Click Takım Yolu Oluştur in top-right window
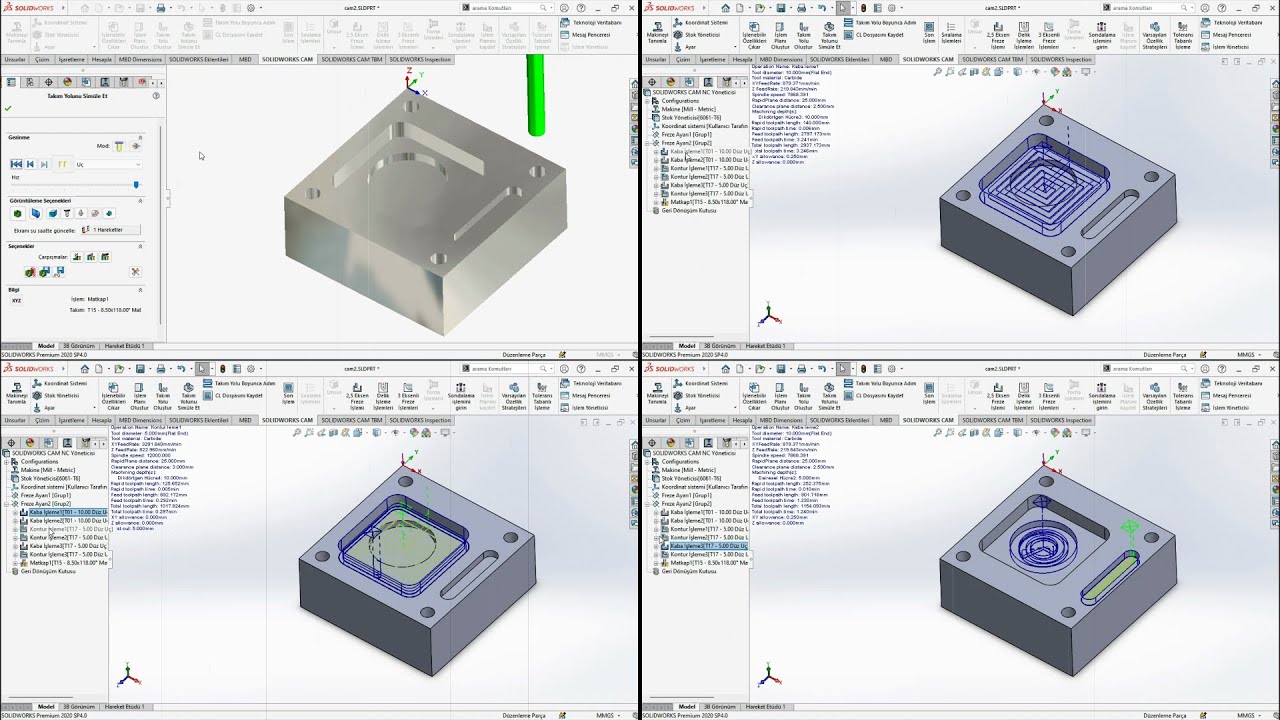 (x=804, y=34)
